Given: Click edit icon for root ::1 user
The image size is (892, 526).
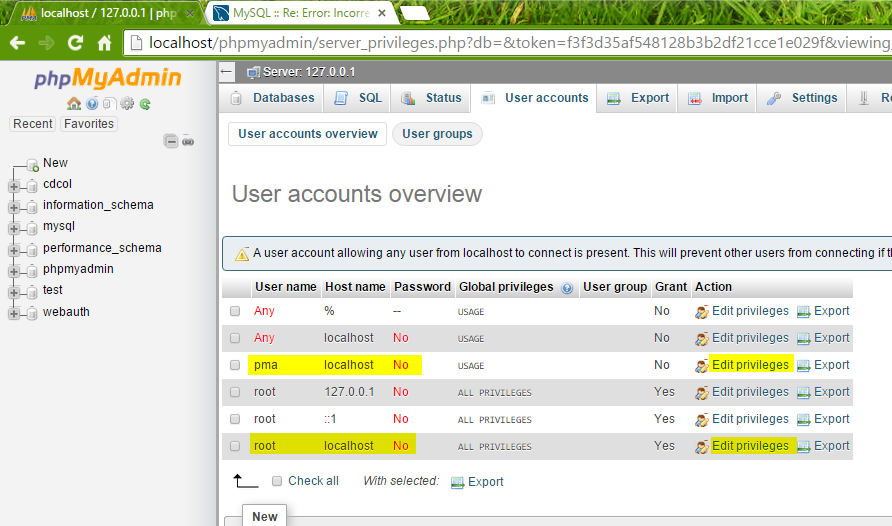Looking at the screenshot, I should click(x=701, y=420).
